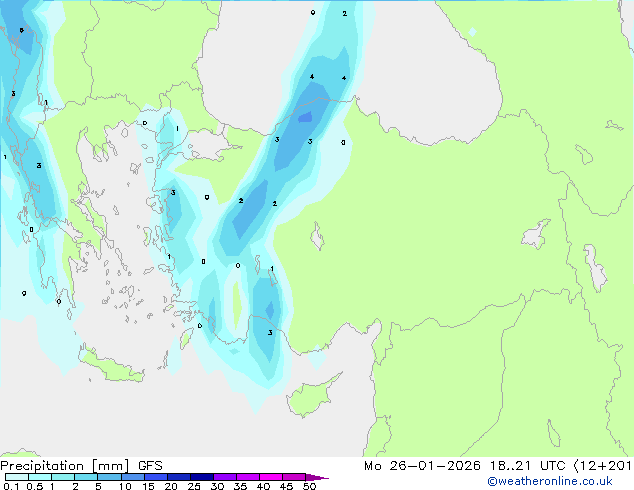Click the "15" legend value
This screenshot has height=490, width=634.
click(x=148, y=486)
